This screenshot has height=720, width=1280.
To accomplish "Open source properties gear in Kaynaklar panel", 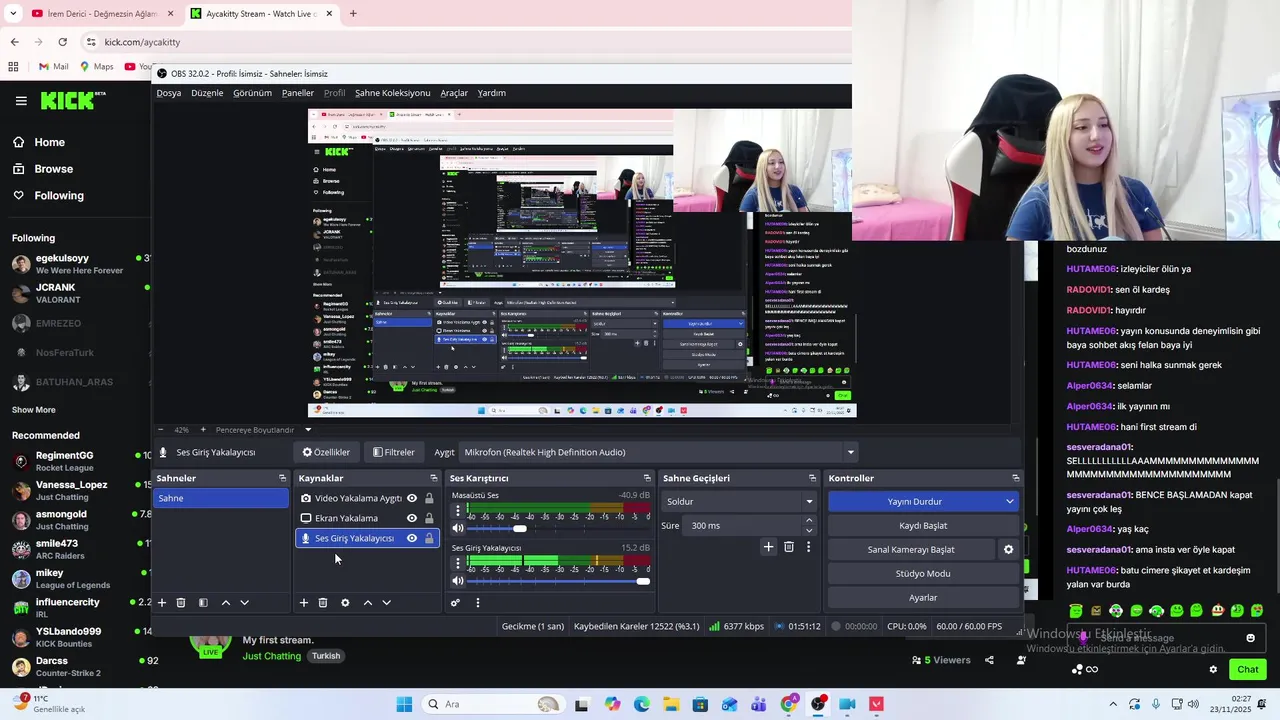I will pyautogui.click(x=345, y=603).
